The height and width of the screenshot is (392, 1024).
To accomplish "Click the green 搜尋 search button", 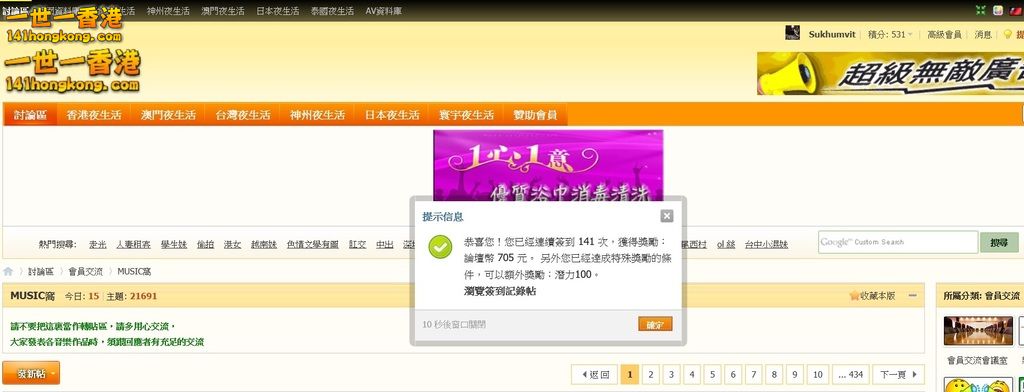I will pyautogui.click(x=999, y=242).
